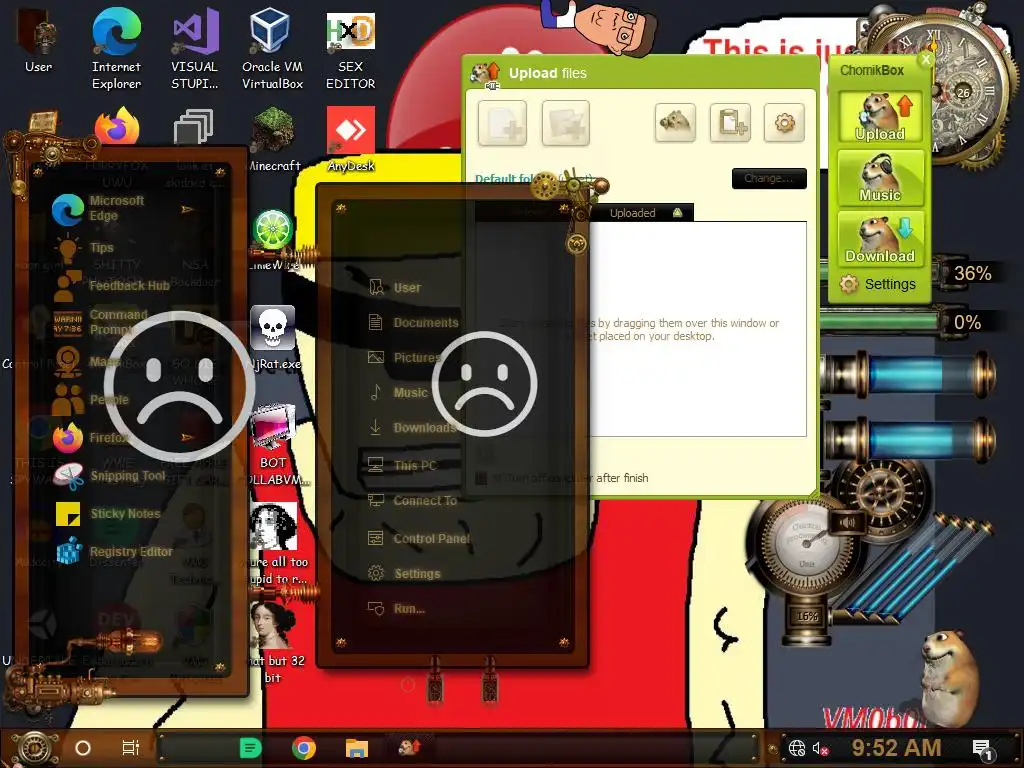The width and height of the screenshot is (1024, 768).
Task: Expand the arrow next to Microsoft Edge
Action: 187,210
